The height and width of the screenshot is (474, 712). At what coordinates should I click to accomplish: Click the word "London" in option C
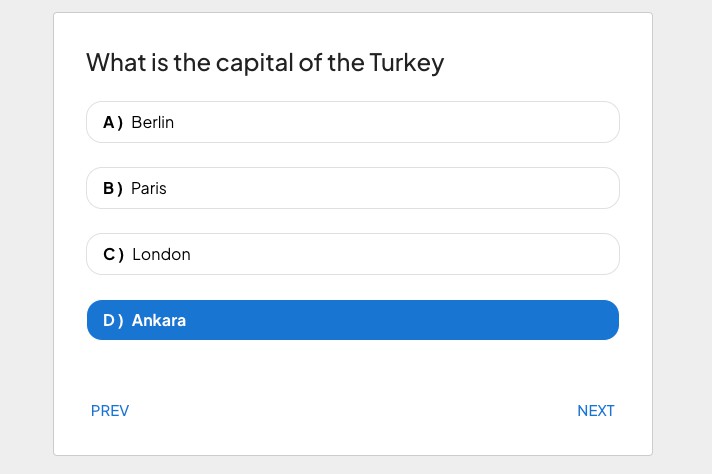click(x=161, y=254)
